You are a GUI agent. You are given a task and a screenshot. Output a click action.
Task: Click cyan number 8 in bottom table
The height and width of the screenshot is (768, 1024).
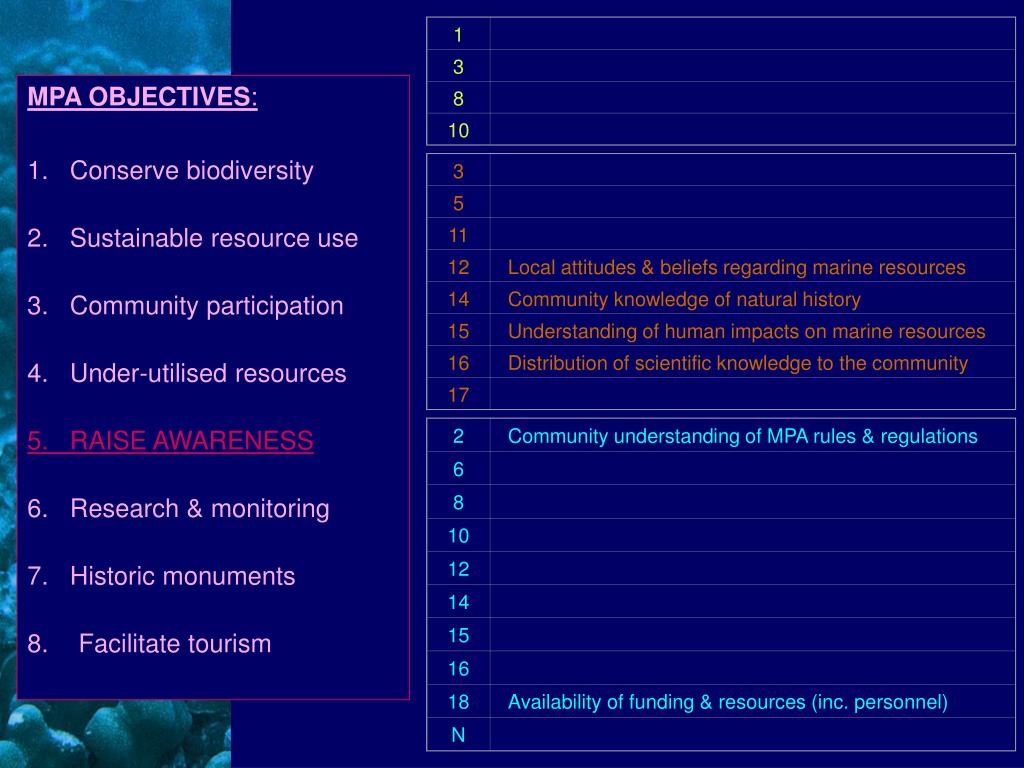(x=458, y=502)
